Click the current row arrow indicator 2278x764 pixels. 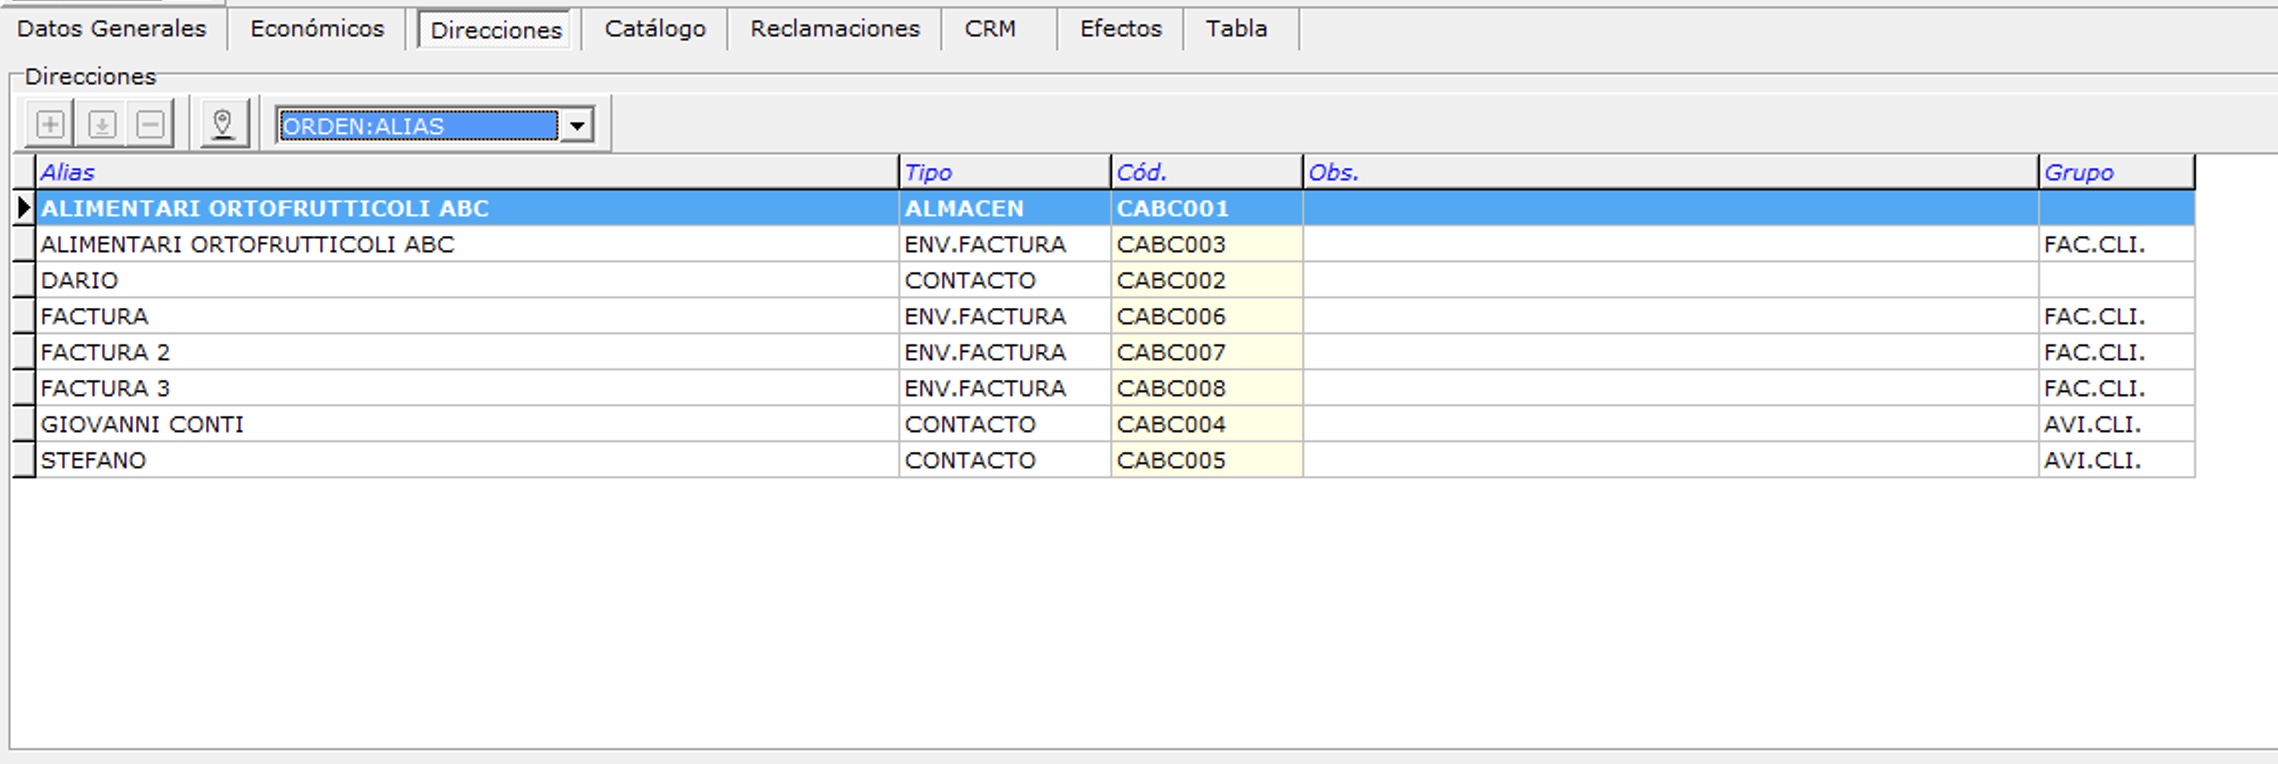tap(23, 208)
